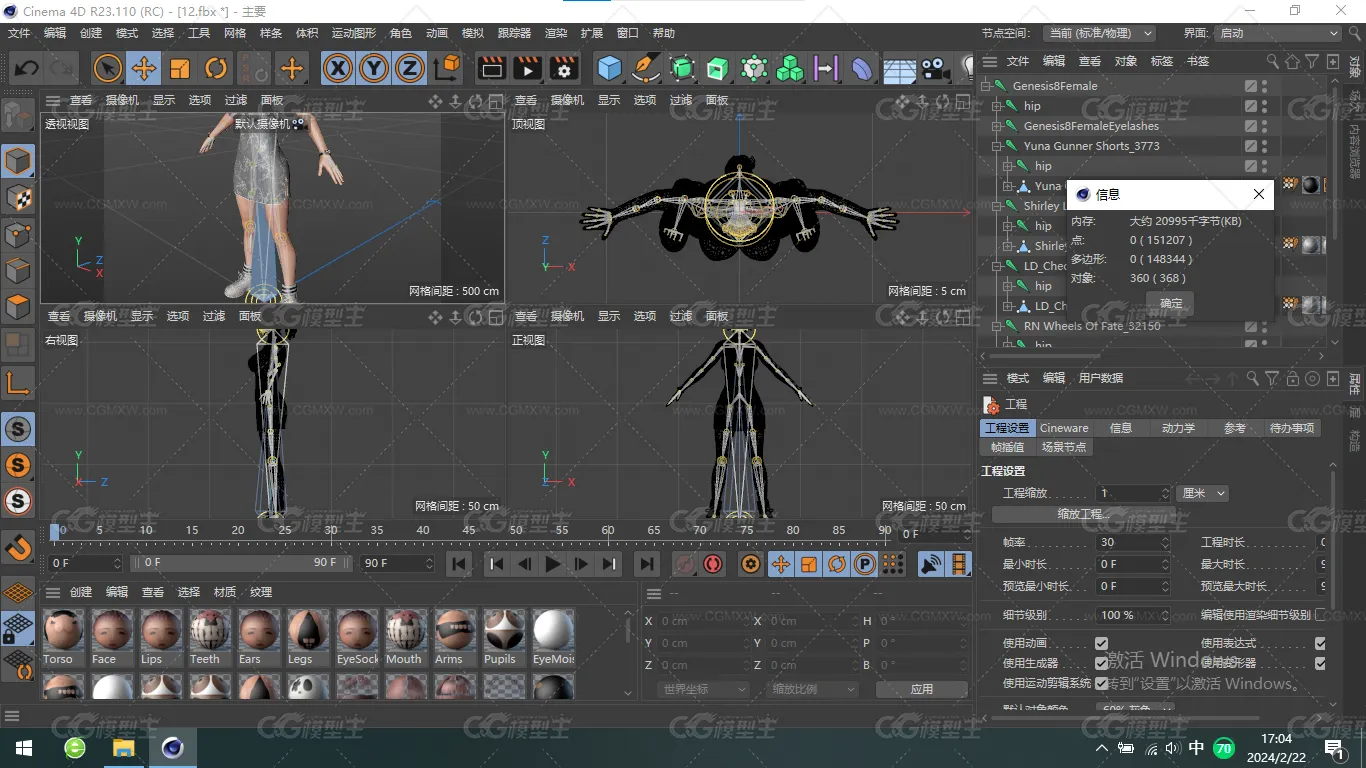Go to end of animation
Screen dimensions: 1366x768
point(647,564)
